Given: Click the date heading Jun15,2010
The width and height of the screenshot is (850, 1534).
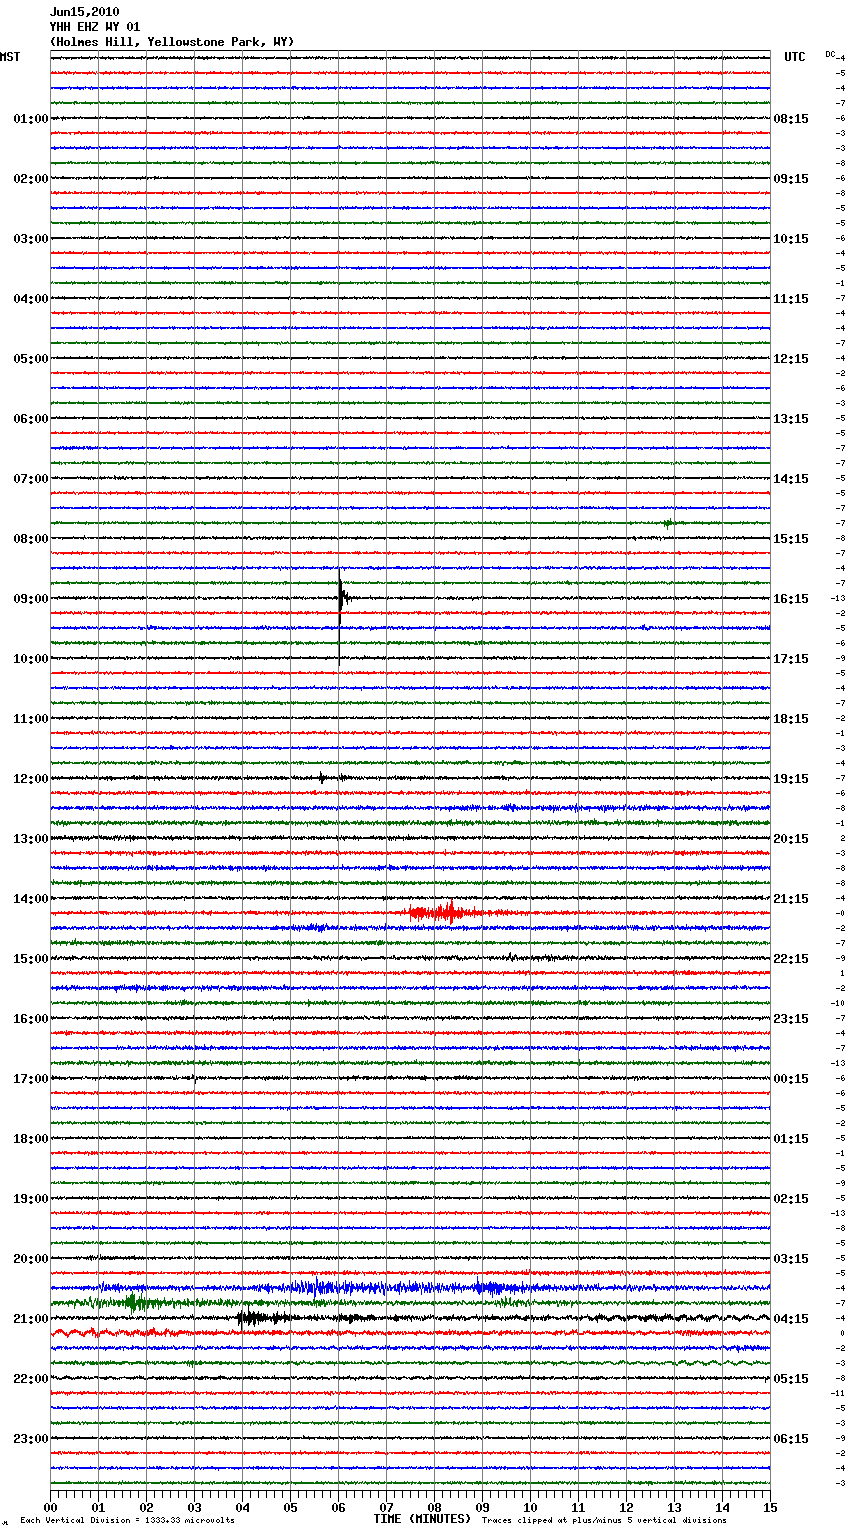Looking at the screenshot, I should 84,12.
